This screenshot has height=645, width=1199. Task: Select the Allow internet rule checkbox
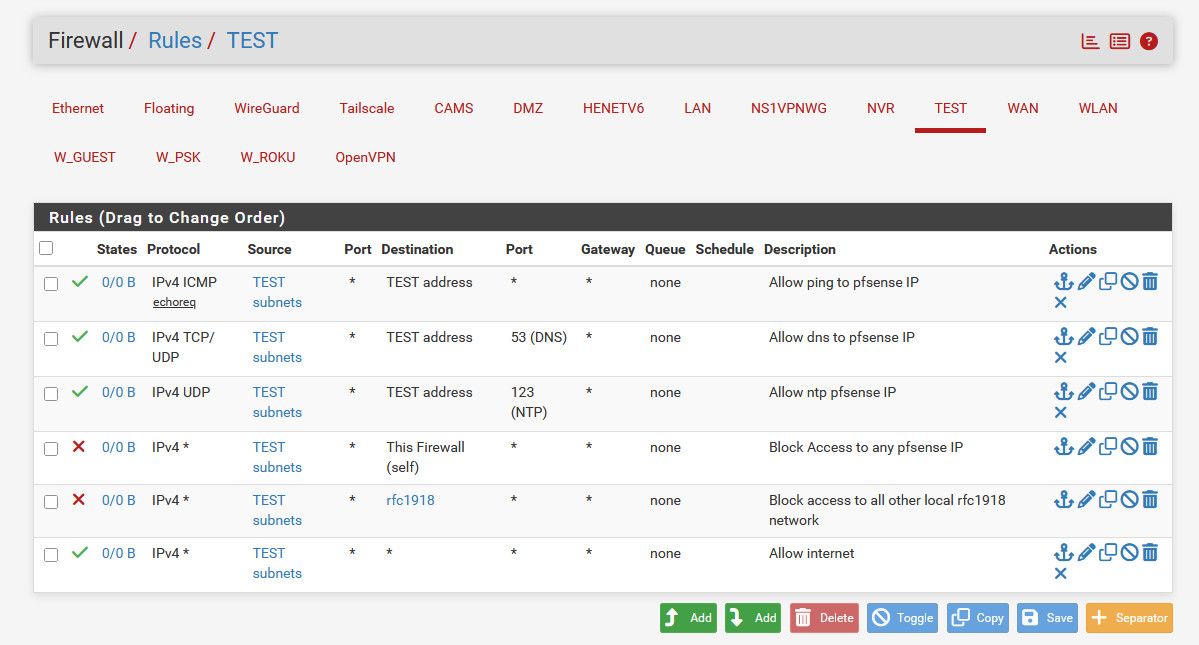(x=51, y=555)
